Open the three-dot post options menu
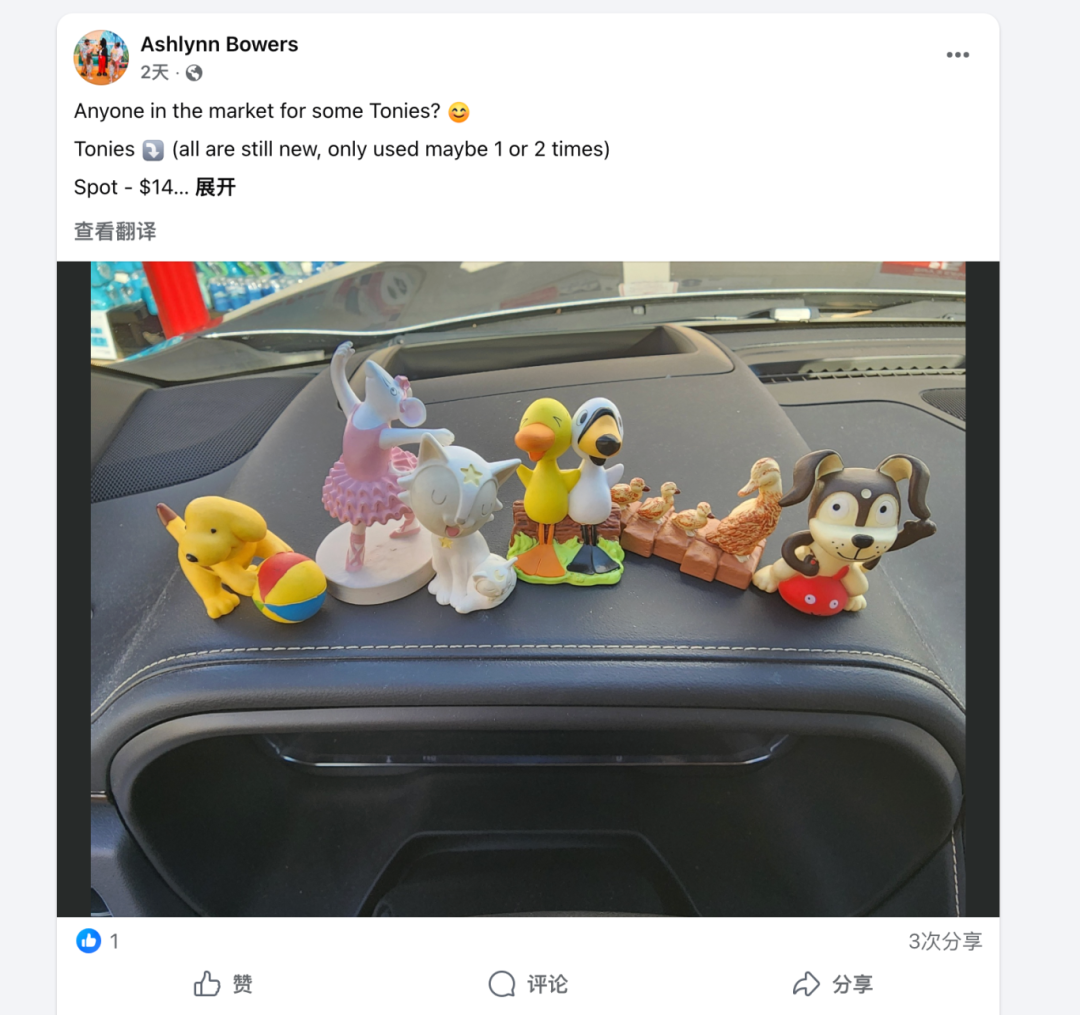Viewport: 1080px width, 1015px height. point(957,55)
